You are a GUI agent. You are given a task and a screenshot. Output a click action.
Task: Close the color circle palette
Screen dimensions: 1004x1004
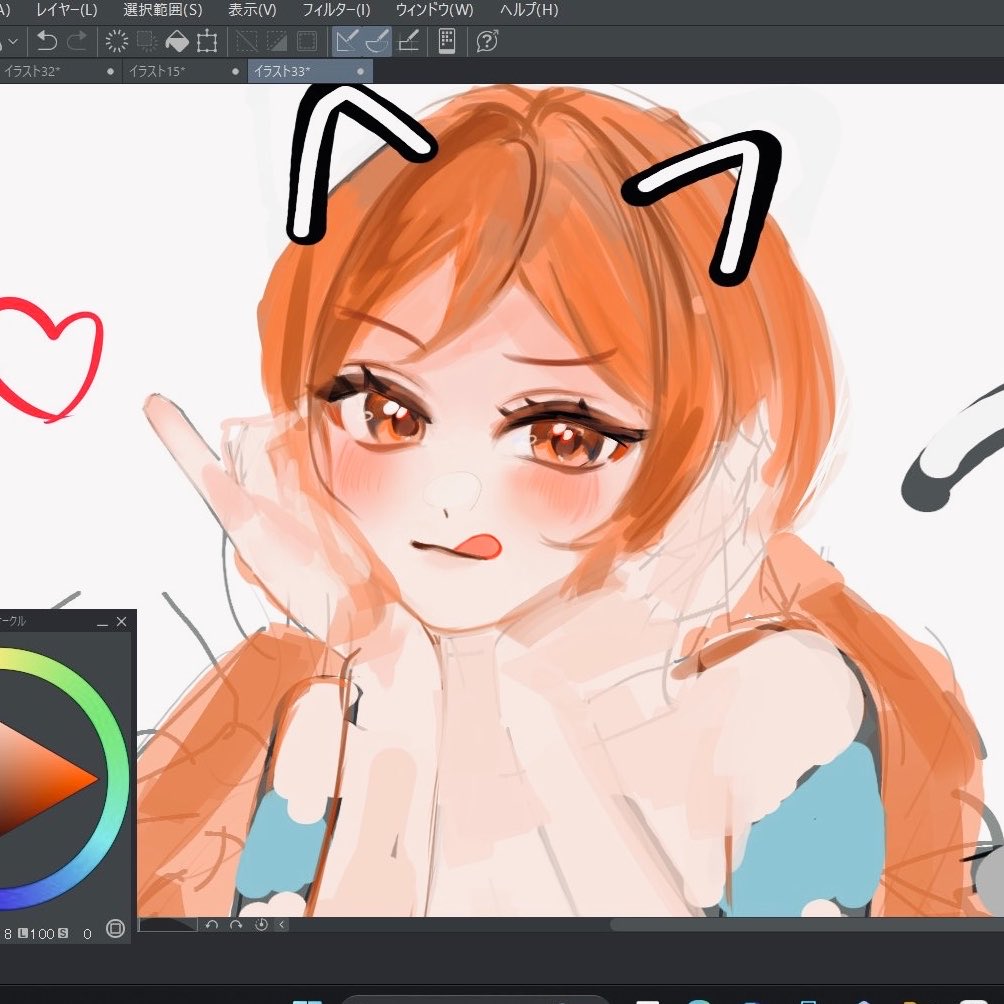click(122, 622)
